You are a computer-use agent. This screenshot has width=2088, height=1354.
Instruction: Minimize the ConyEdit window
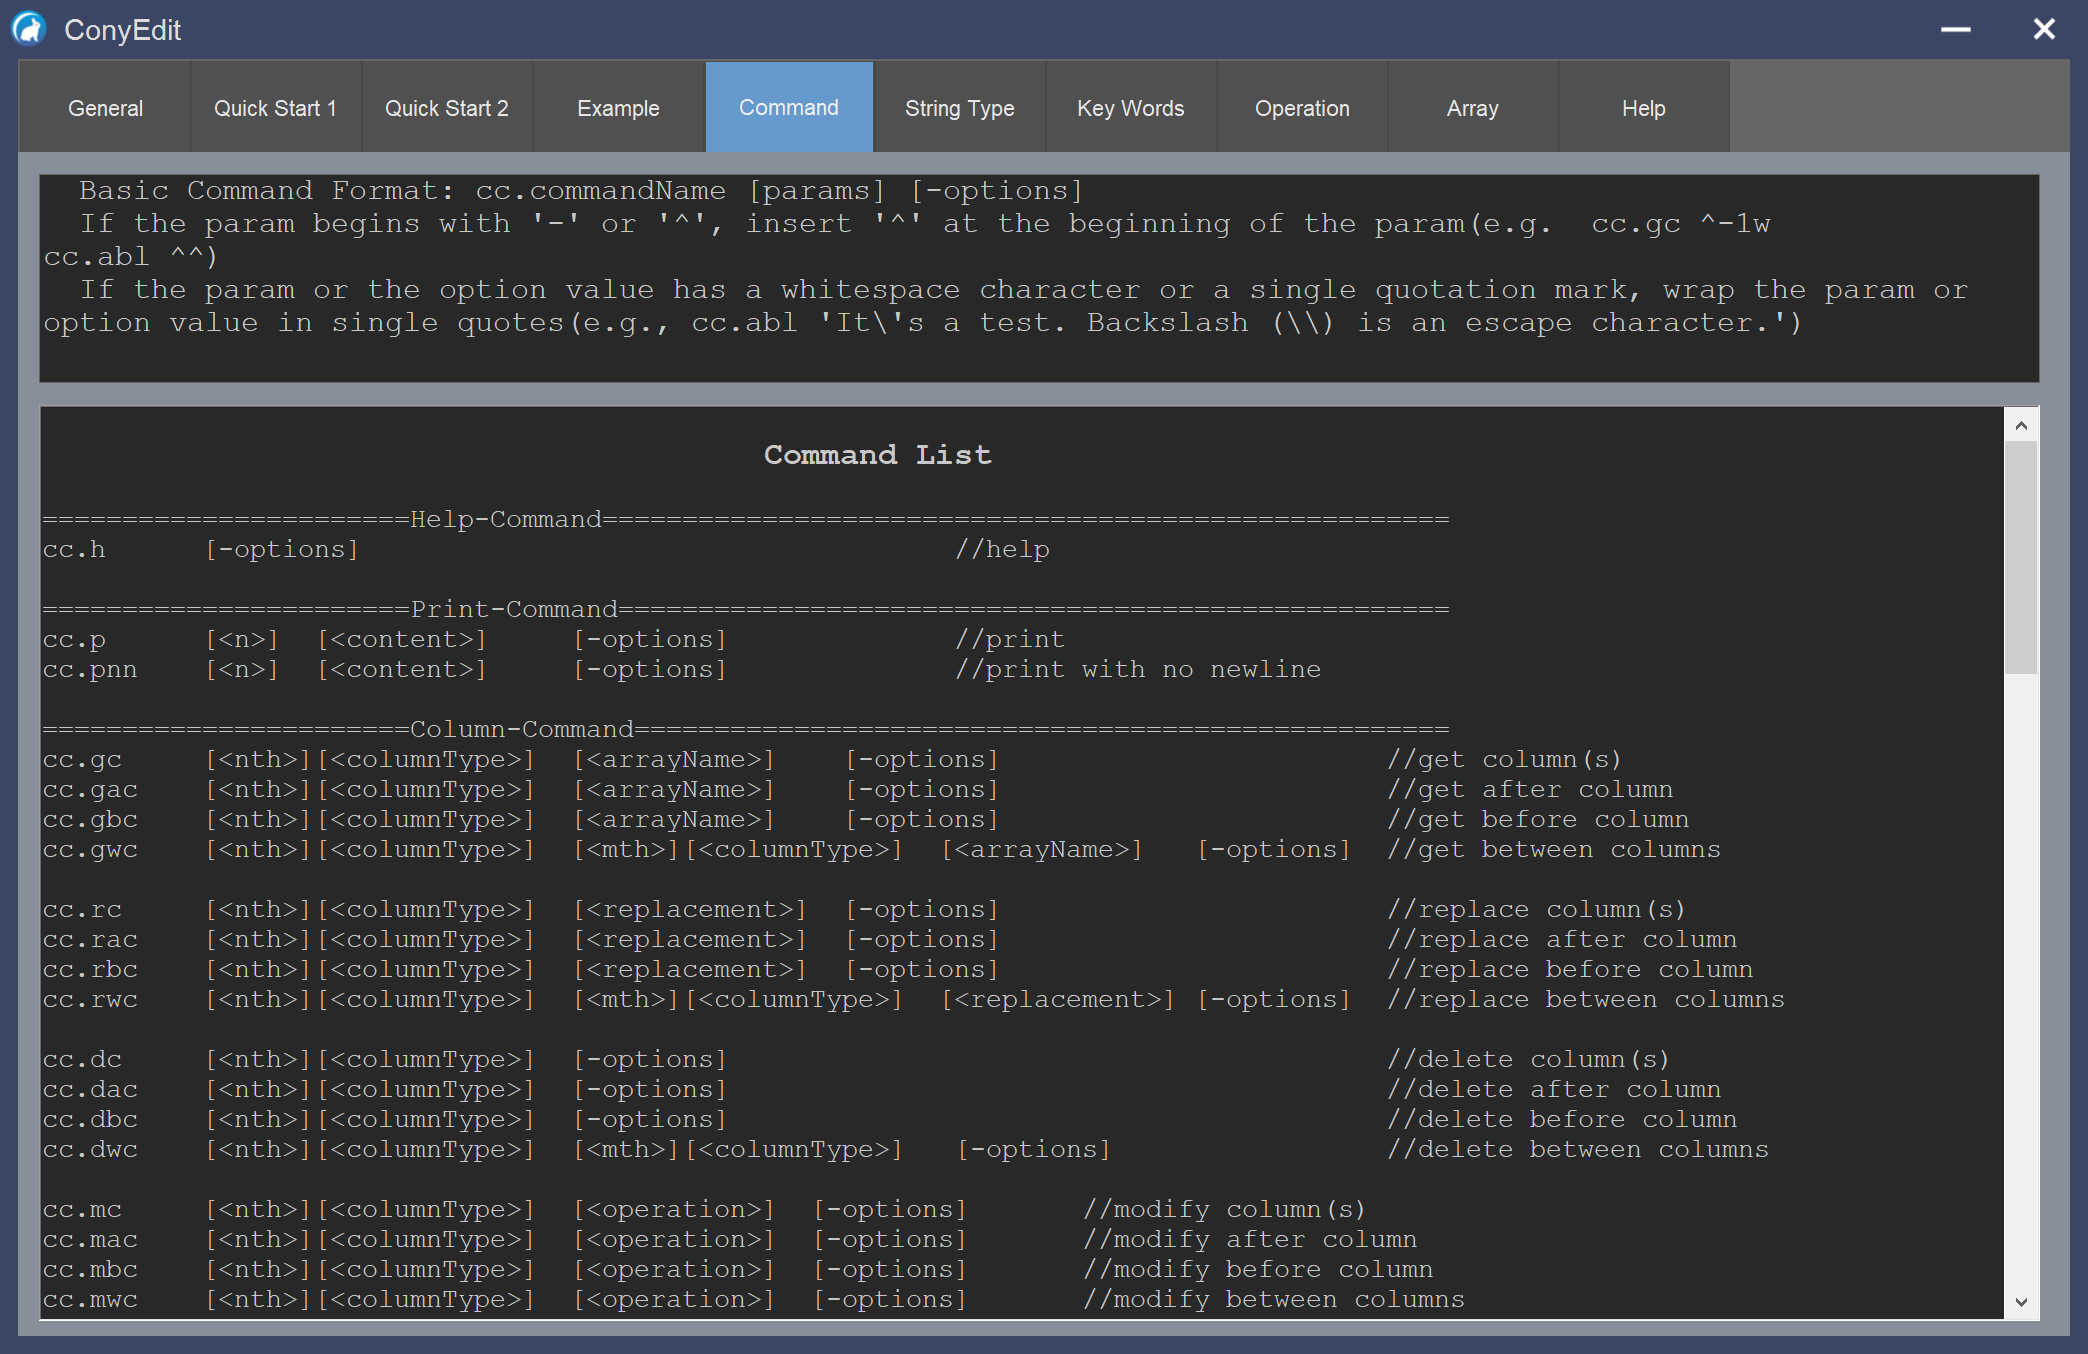[x=1955, y=29]
